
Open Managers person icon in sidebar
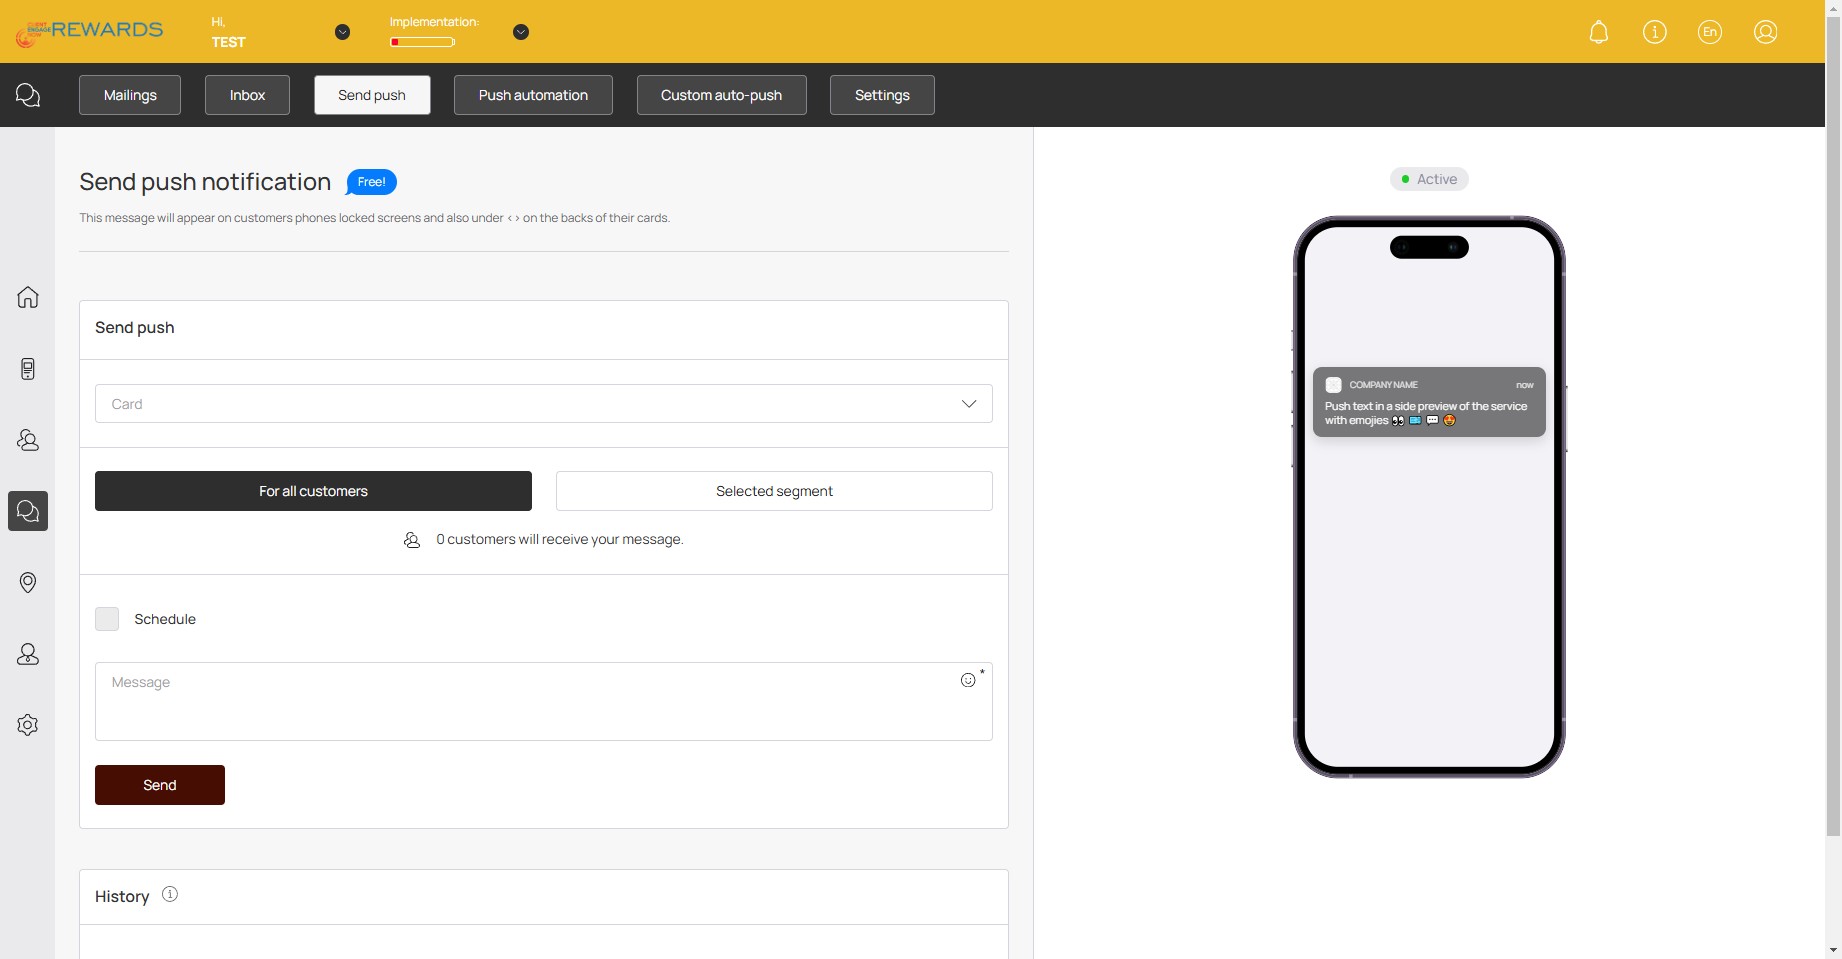[x=28, y=654]
